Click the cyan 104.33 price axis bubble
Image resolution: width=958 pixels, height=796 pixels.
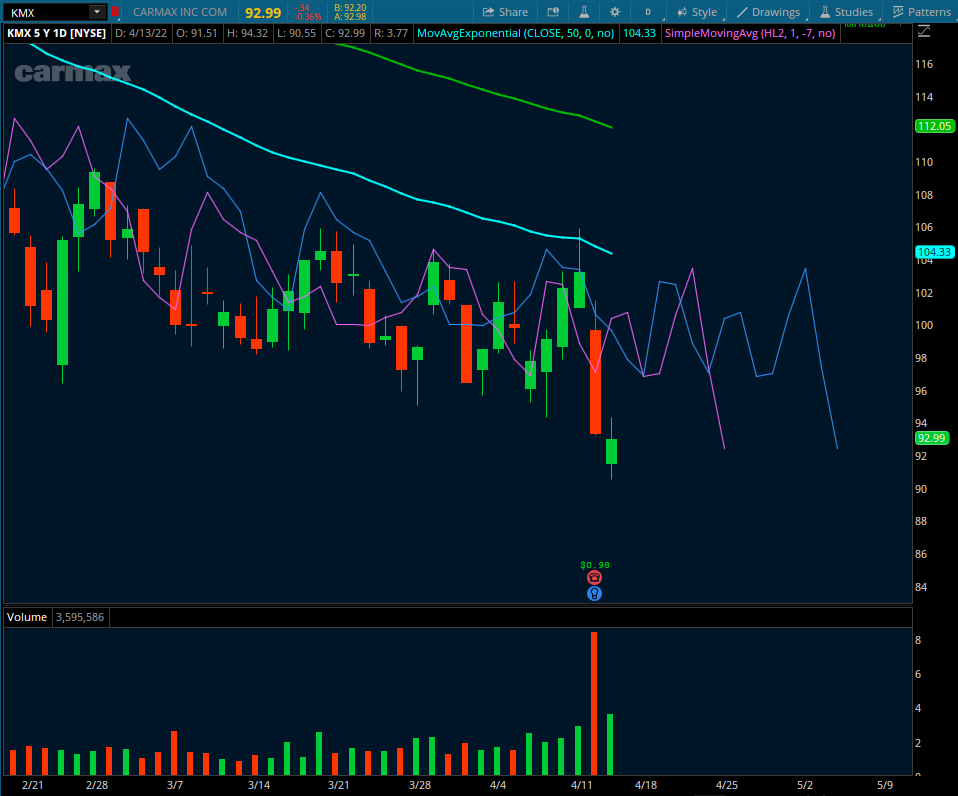coord(934,252)
